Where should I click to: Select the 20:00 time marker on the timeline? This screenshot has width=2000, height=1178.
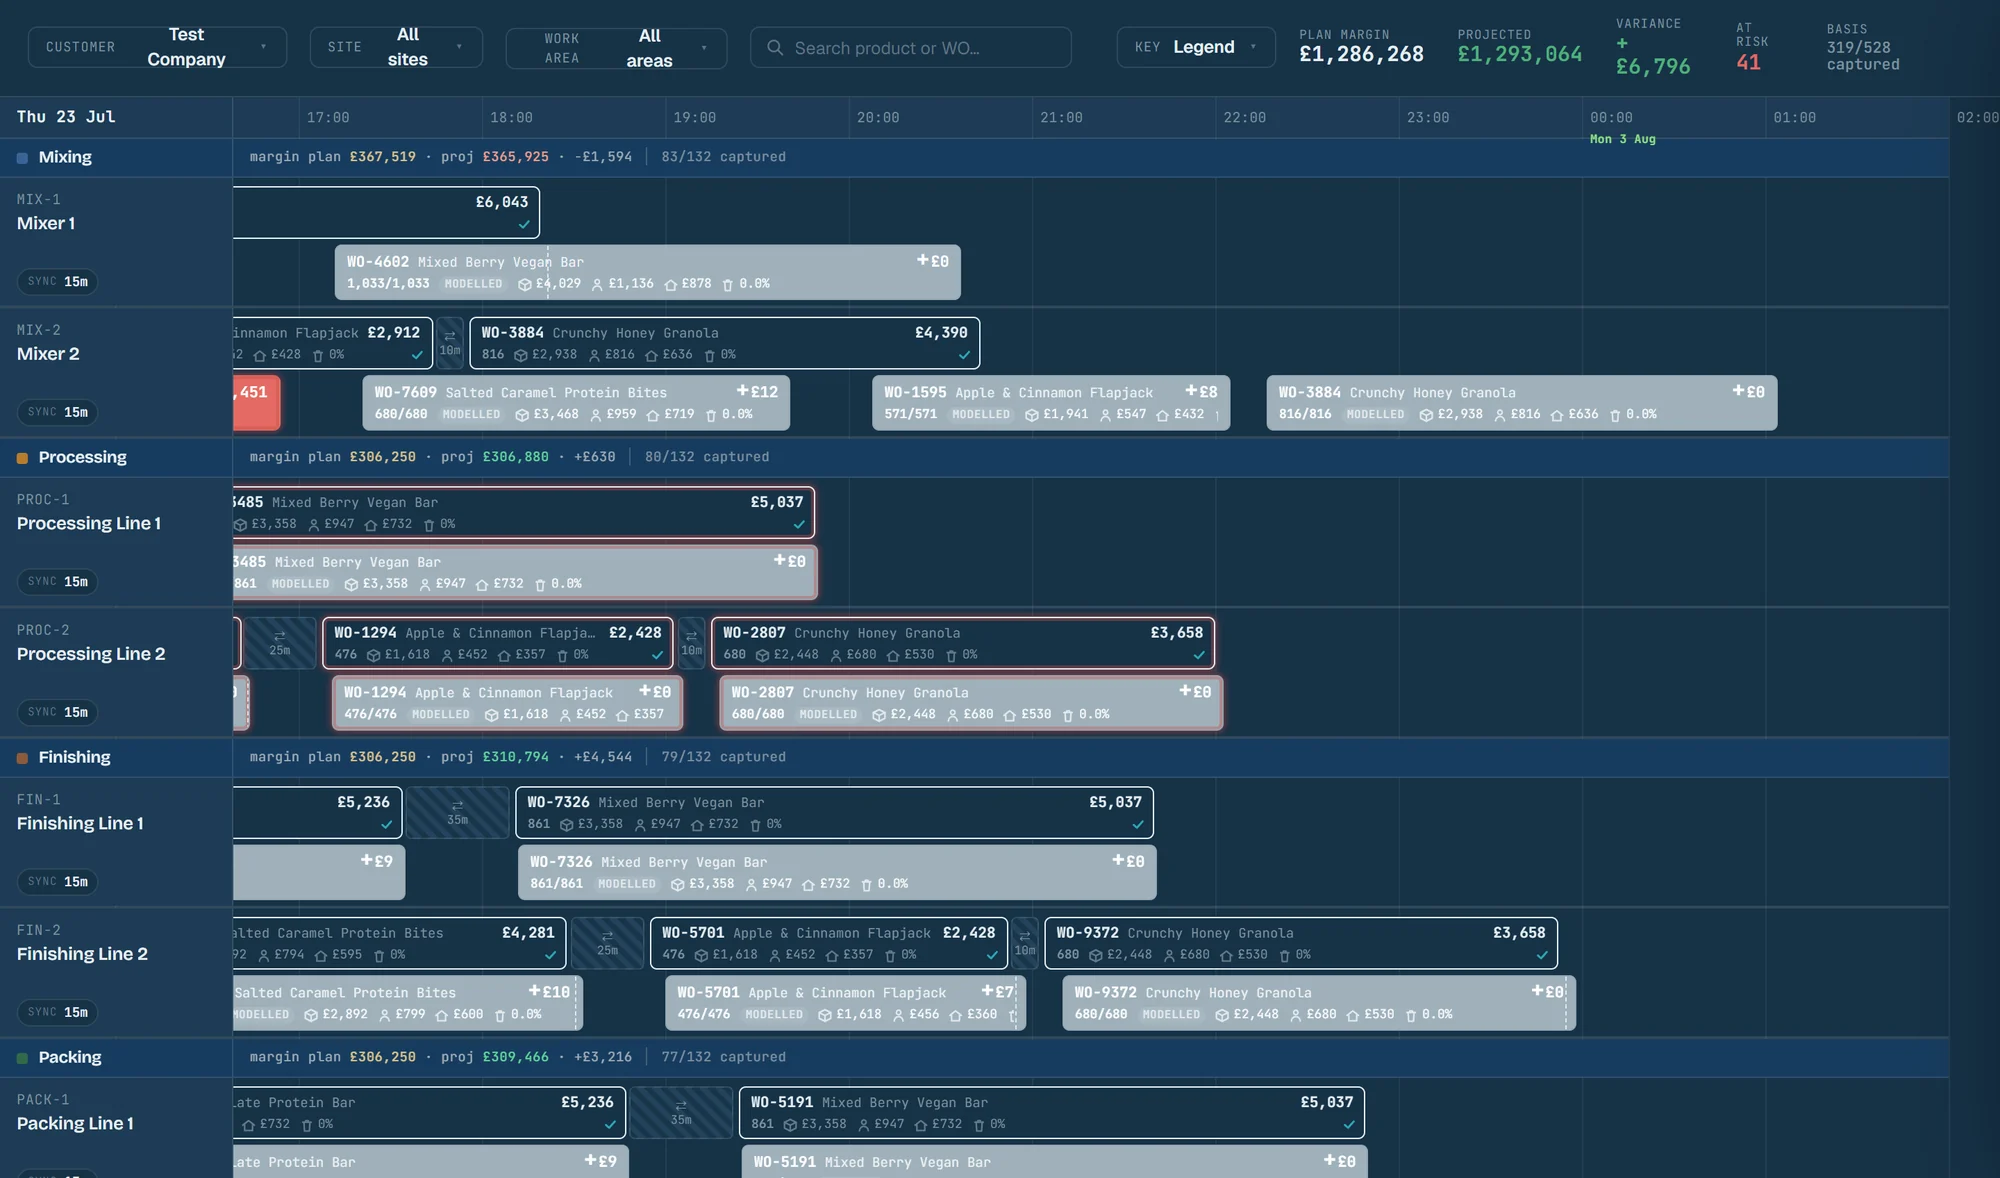(878, 118)
